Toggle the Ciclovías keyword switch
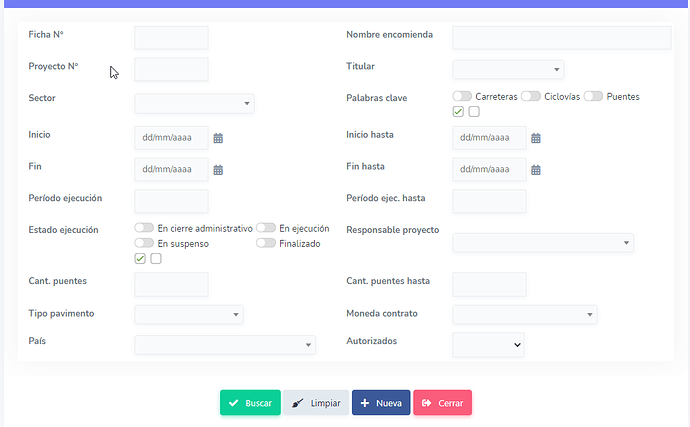690x427 pixels. tap(531, 96)
